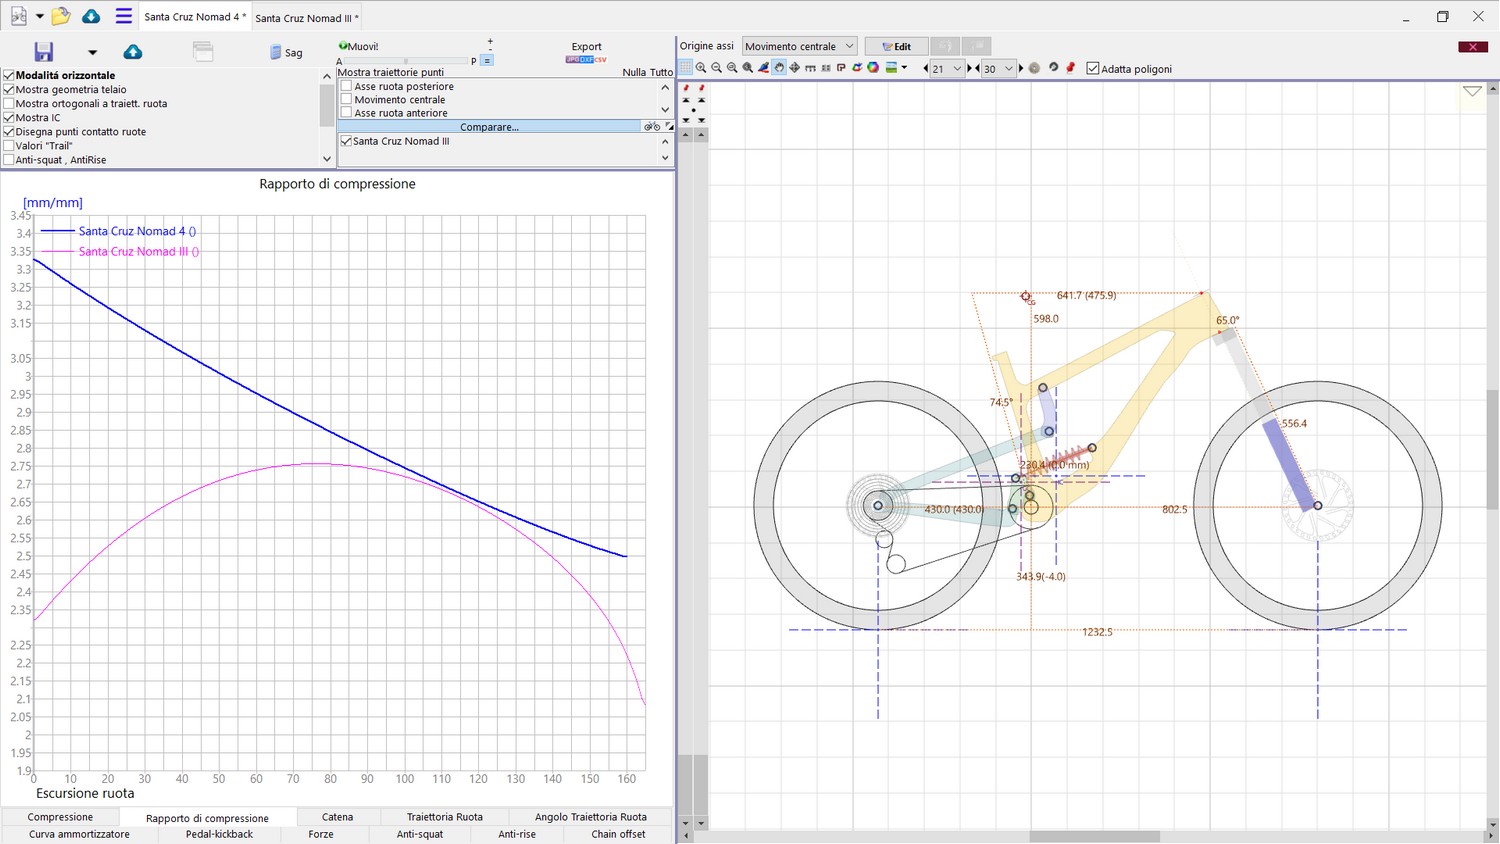Click the red pushpin in toolbar
The height and width of the screenshot is (844, 1500).
pos(1071,68)
